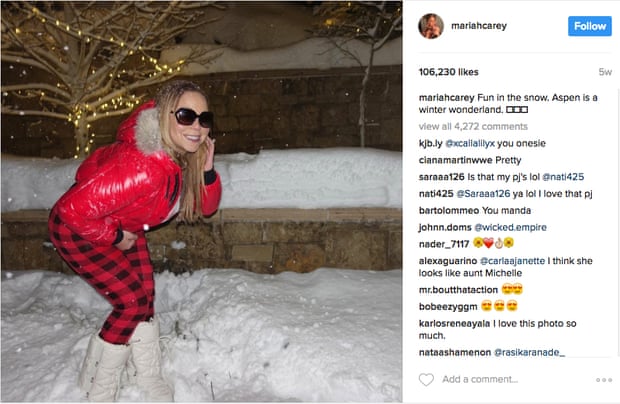Open the @rasikaranade_ mention link
The height and width of the screenshot is (404, 620).
[x=529, y=352]
